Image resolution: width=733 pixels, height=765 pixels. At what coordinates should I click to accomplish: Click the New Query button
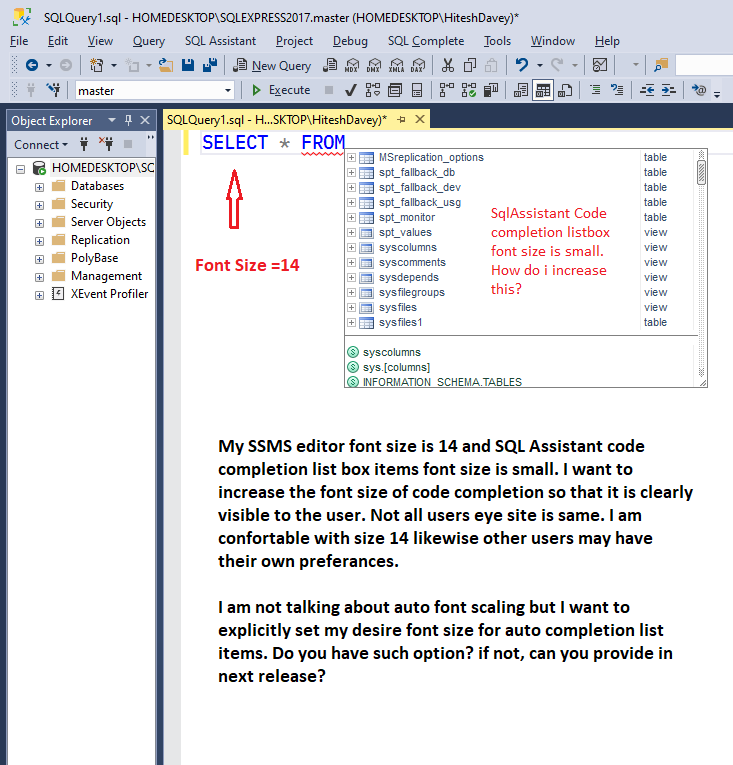272,65
